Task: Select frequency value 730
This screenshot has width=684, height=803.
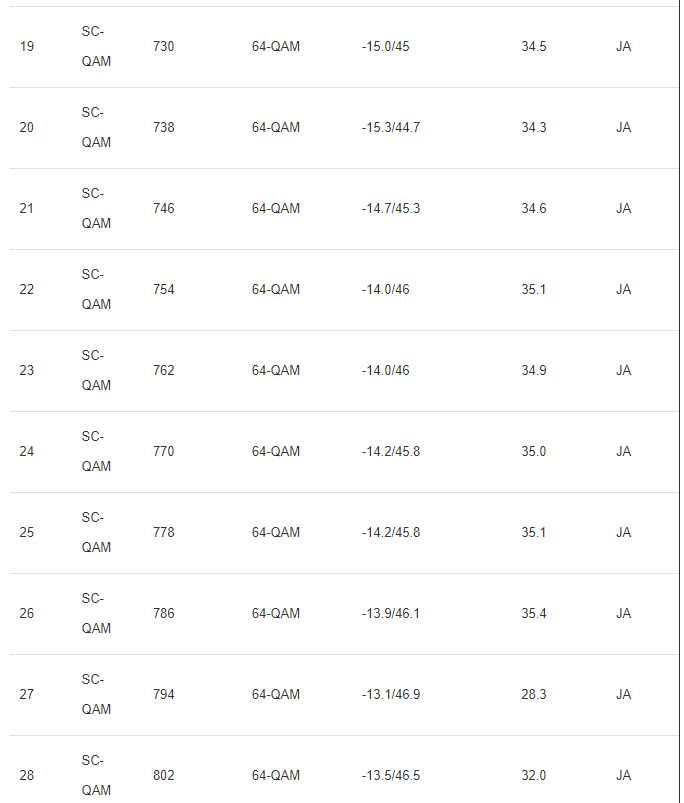Action: point(163,47)
